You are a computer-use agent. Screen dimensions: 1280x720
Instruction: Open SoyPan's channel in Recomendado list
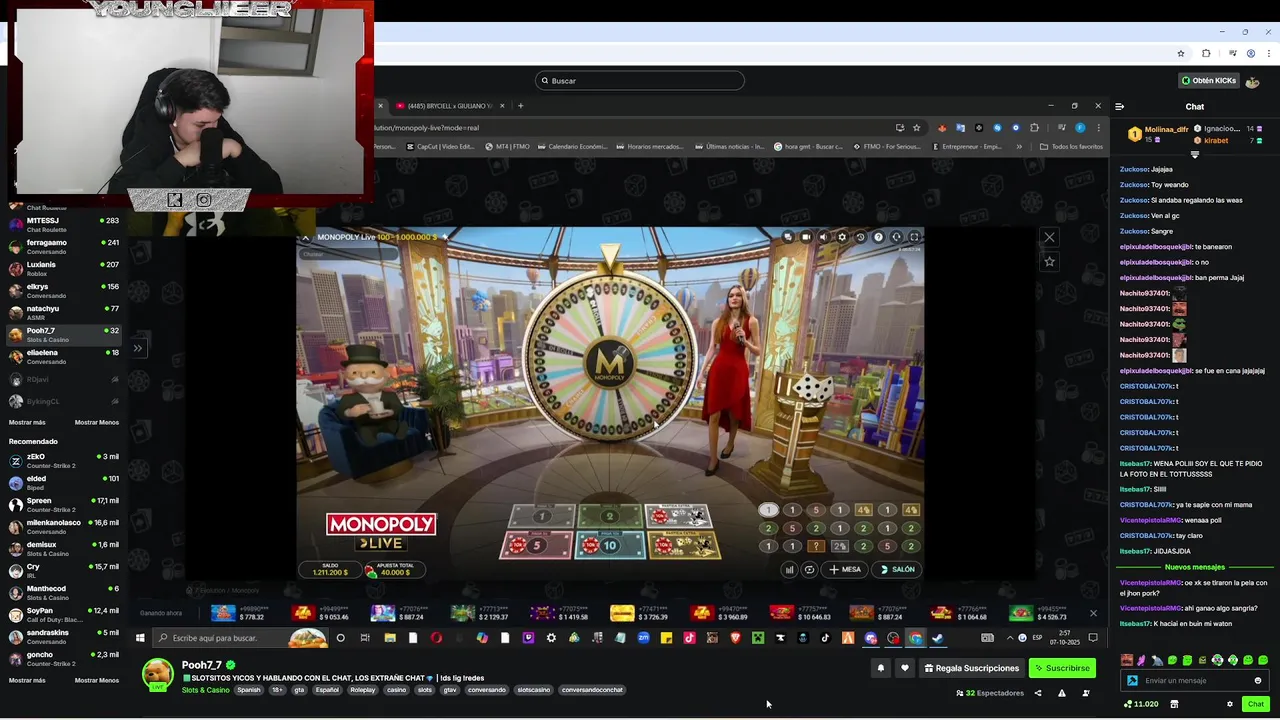[x=62, y=614]
